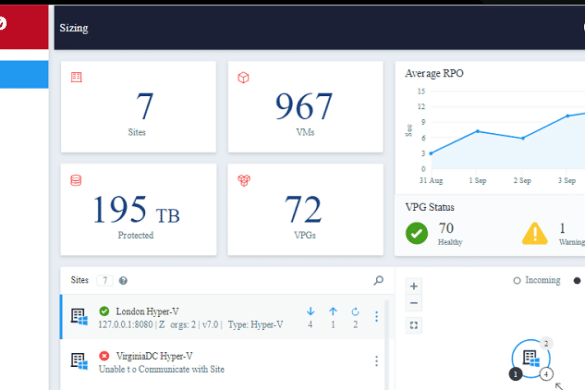
Task: Click the Sites count badge 7
Action: [105, 280]
